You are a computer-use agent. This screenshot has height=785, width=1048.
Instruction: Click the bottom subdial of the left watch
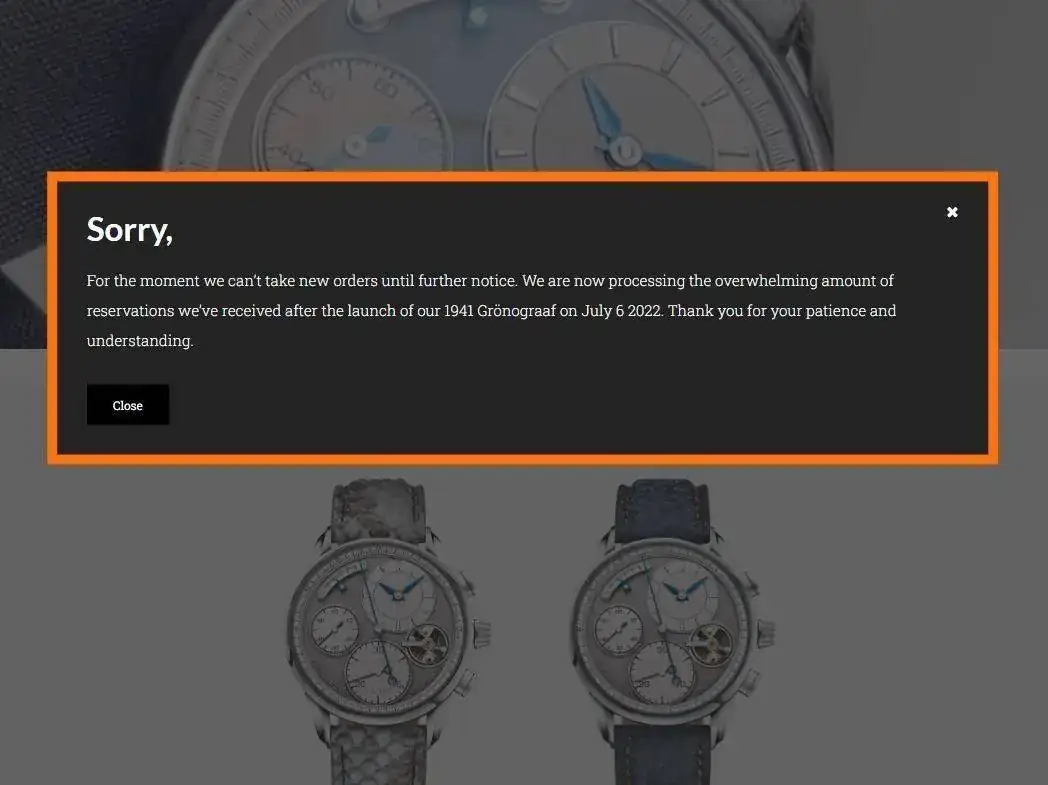(378, 672)
